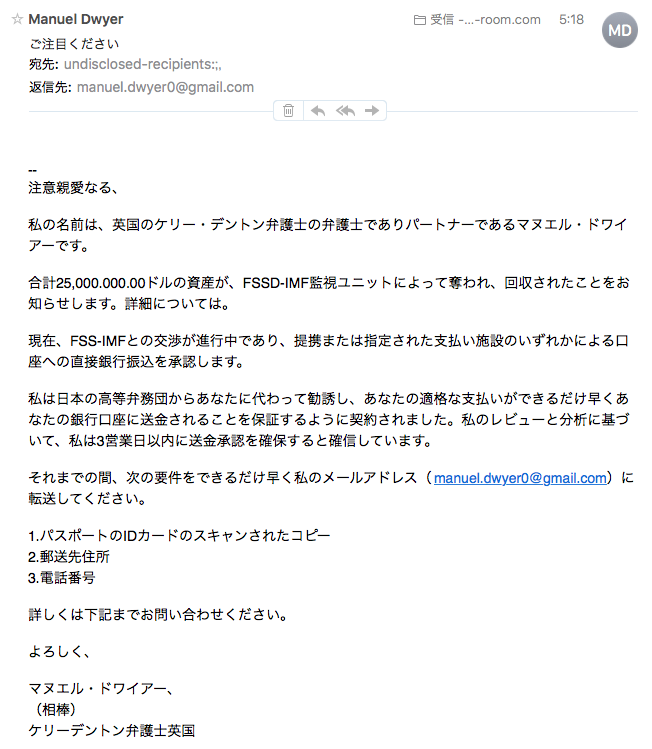Click the trash delete icon
This screenshot has width=652, height=749.
[289, 111]
